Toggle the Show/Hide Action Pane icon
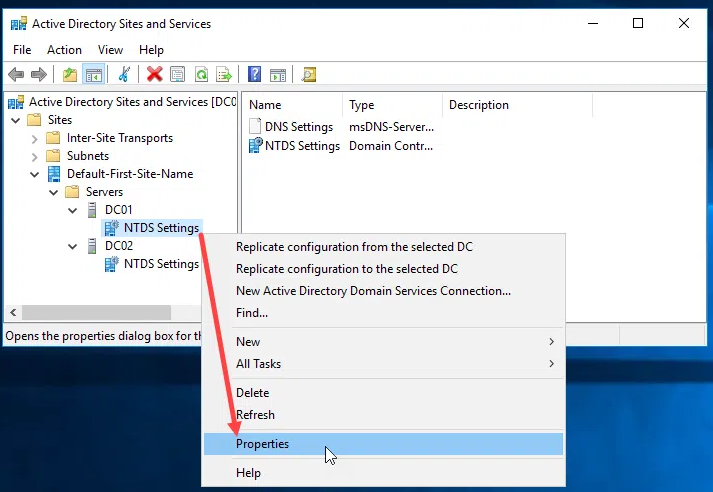Image resolution: width=713 pixels, height=492 pixels. tap(278, 74)
